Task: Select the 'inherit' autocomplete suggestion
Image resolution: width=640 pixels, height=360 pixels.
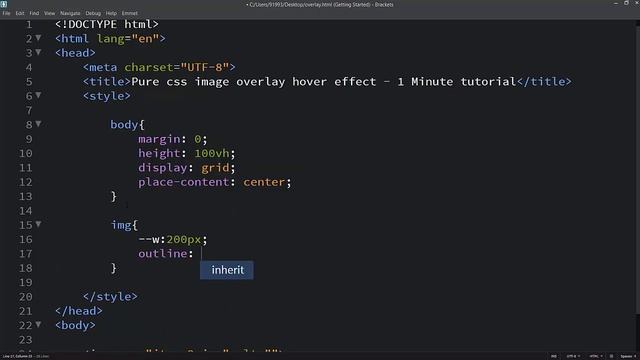Action: point(227,270)
